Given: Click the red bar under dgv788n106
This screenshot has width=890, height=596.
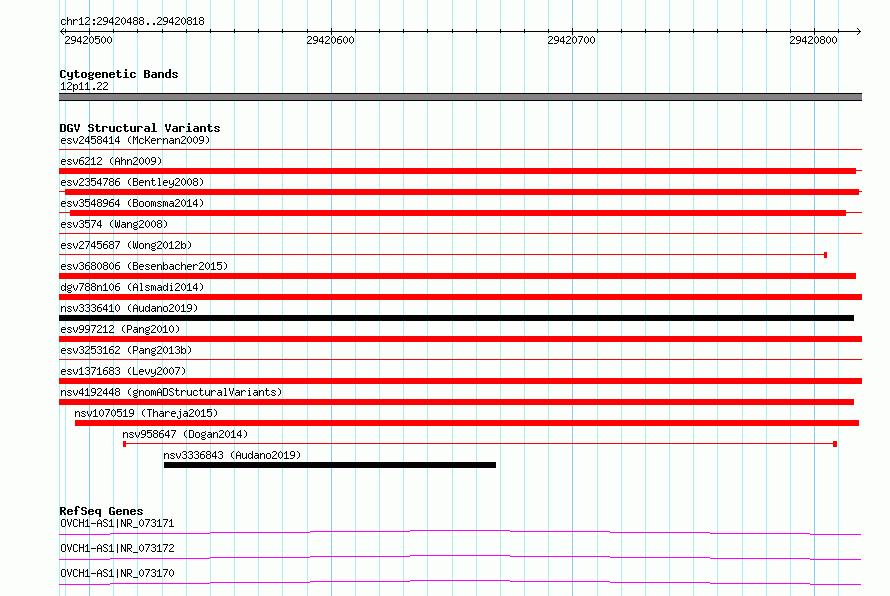Looking at the screenshot, I should [460, 297].
